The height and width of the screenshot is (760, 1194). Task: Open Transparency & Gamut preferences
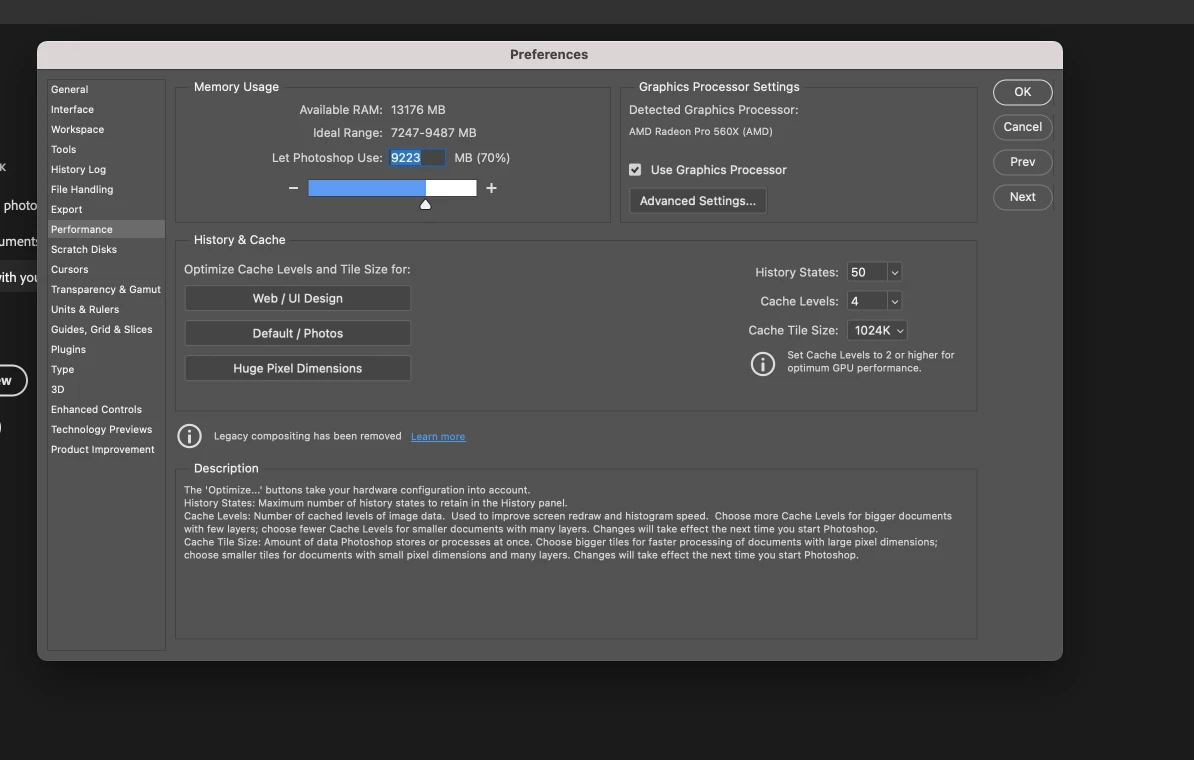click(x=106, y=289)
